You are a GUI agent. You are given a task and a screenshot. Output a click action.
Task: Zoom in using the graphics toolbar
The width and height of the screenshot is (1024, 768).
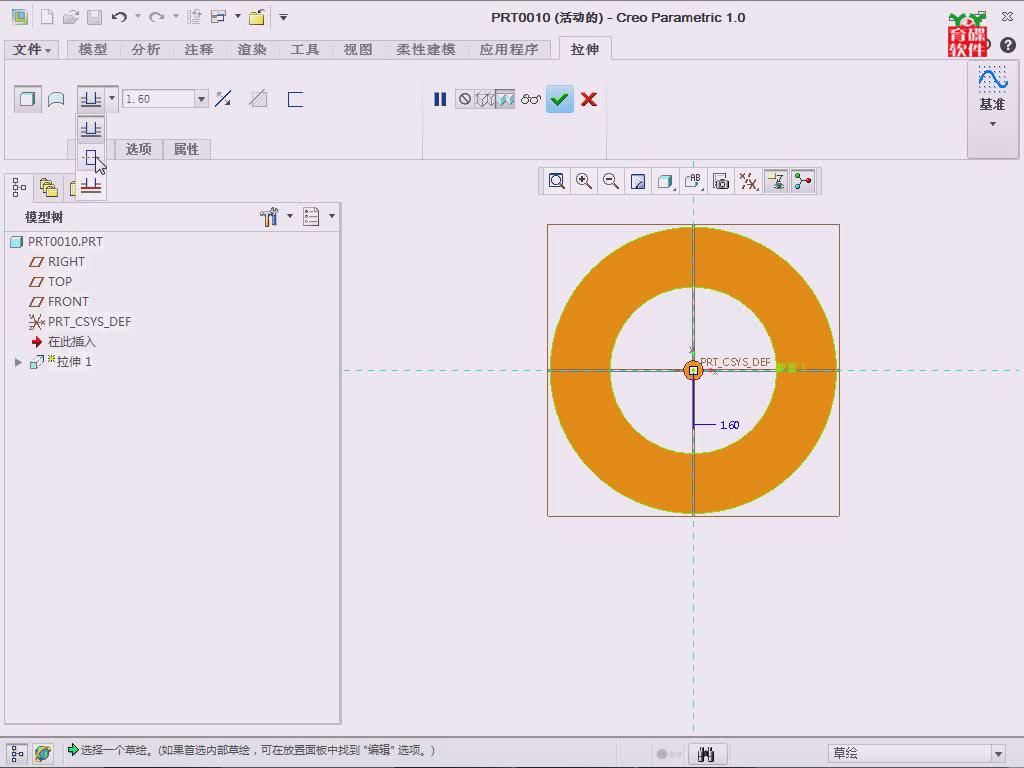(x=584, y=182)
